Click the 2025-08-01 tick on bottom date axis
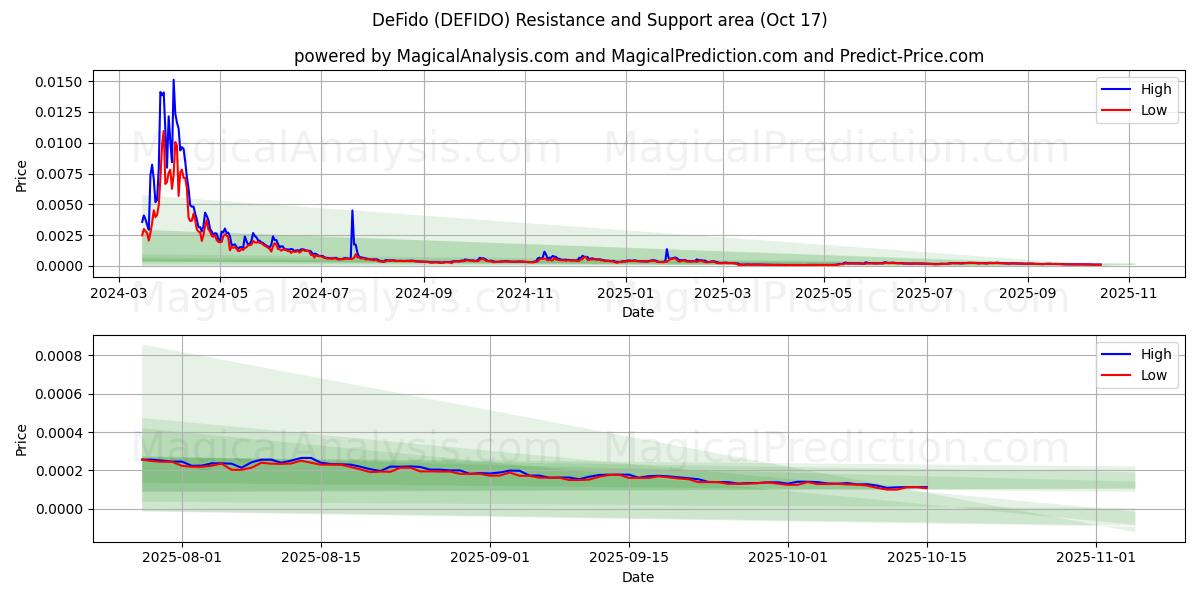 point(182,559)
